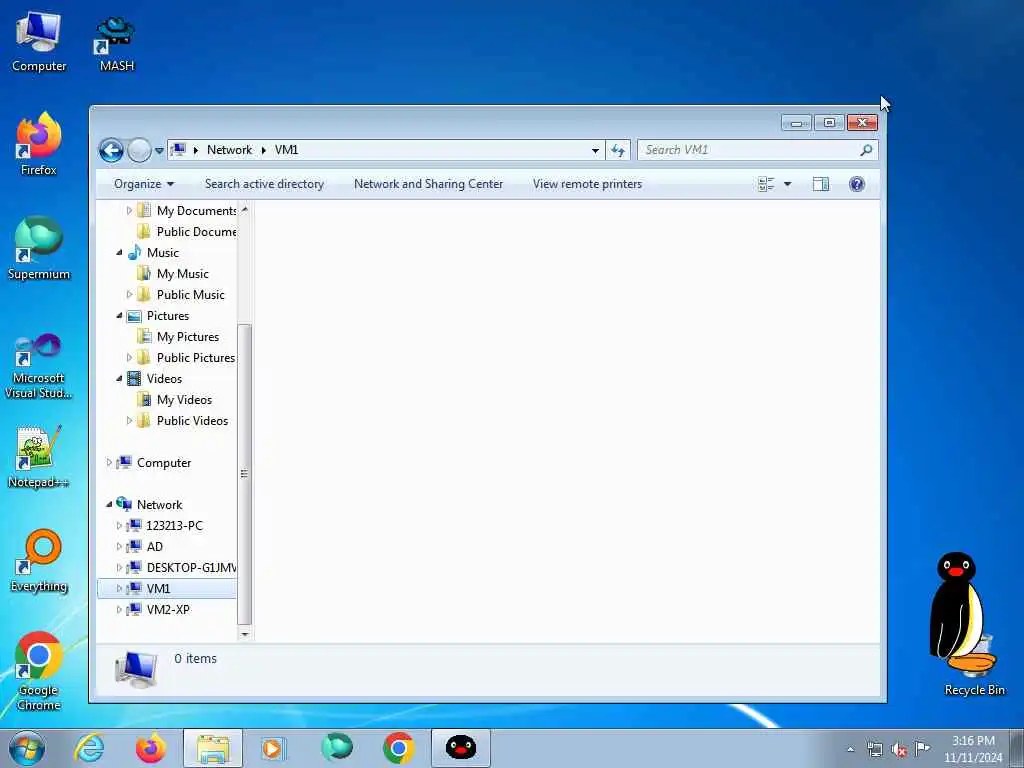The image size is (1024, 768).
Task: Switch to the Windows Explorer taskbar button
Action: (x=213, y=748)
